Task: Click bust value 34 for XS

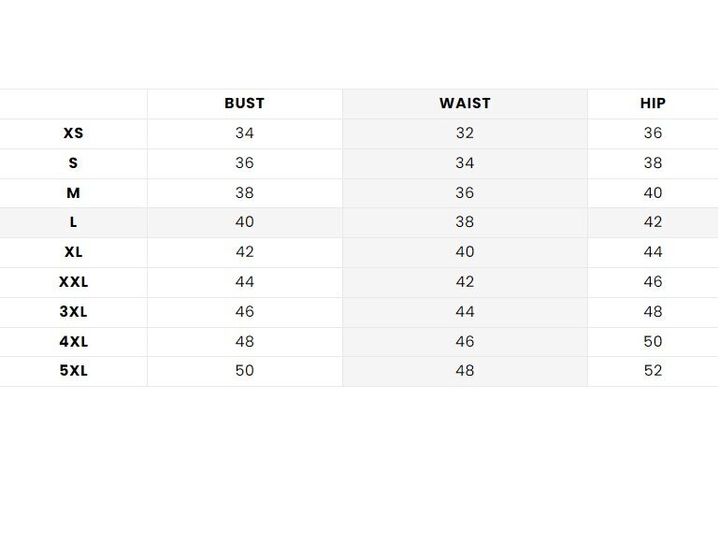Action: [x=244, y=133]
